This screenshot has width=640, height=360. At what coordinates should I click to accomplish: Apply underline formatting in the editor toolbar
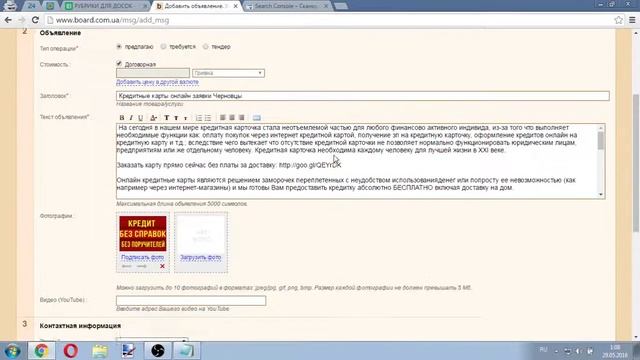(x=140, y=118)
